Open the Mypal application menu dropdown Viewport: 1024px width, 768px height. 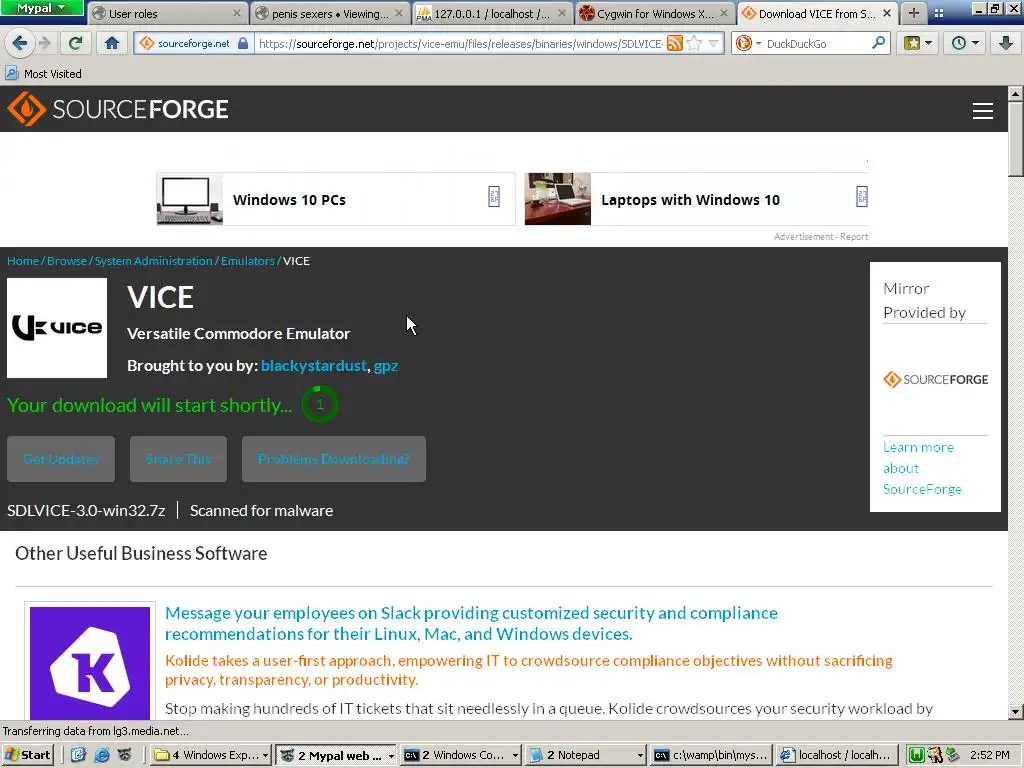click(x=42, y=8)
